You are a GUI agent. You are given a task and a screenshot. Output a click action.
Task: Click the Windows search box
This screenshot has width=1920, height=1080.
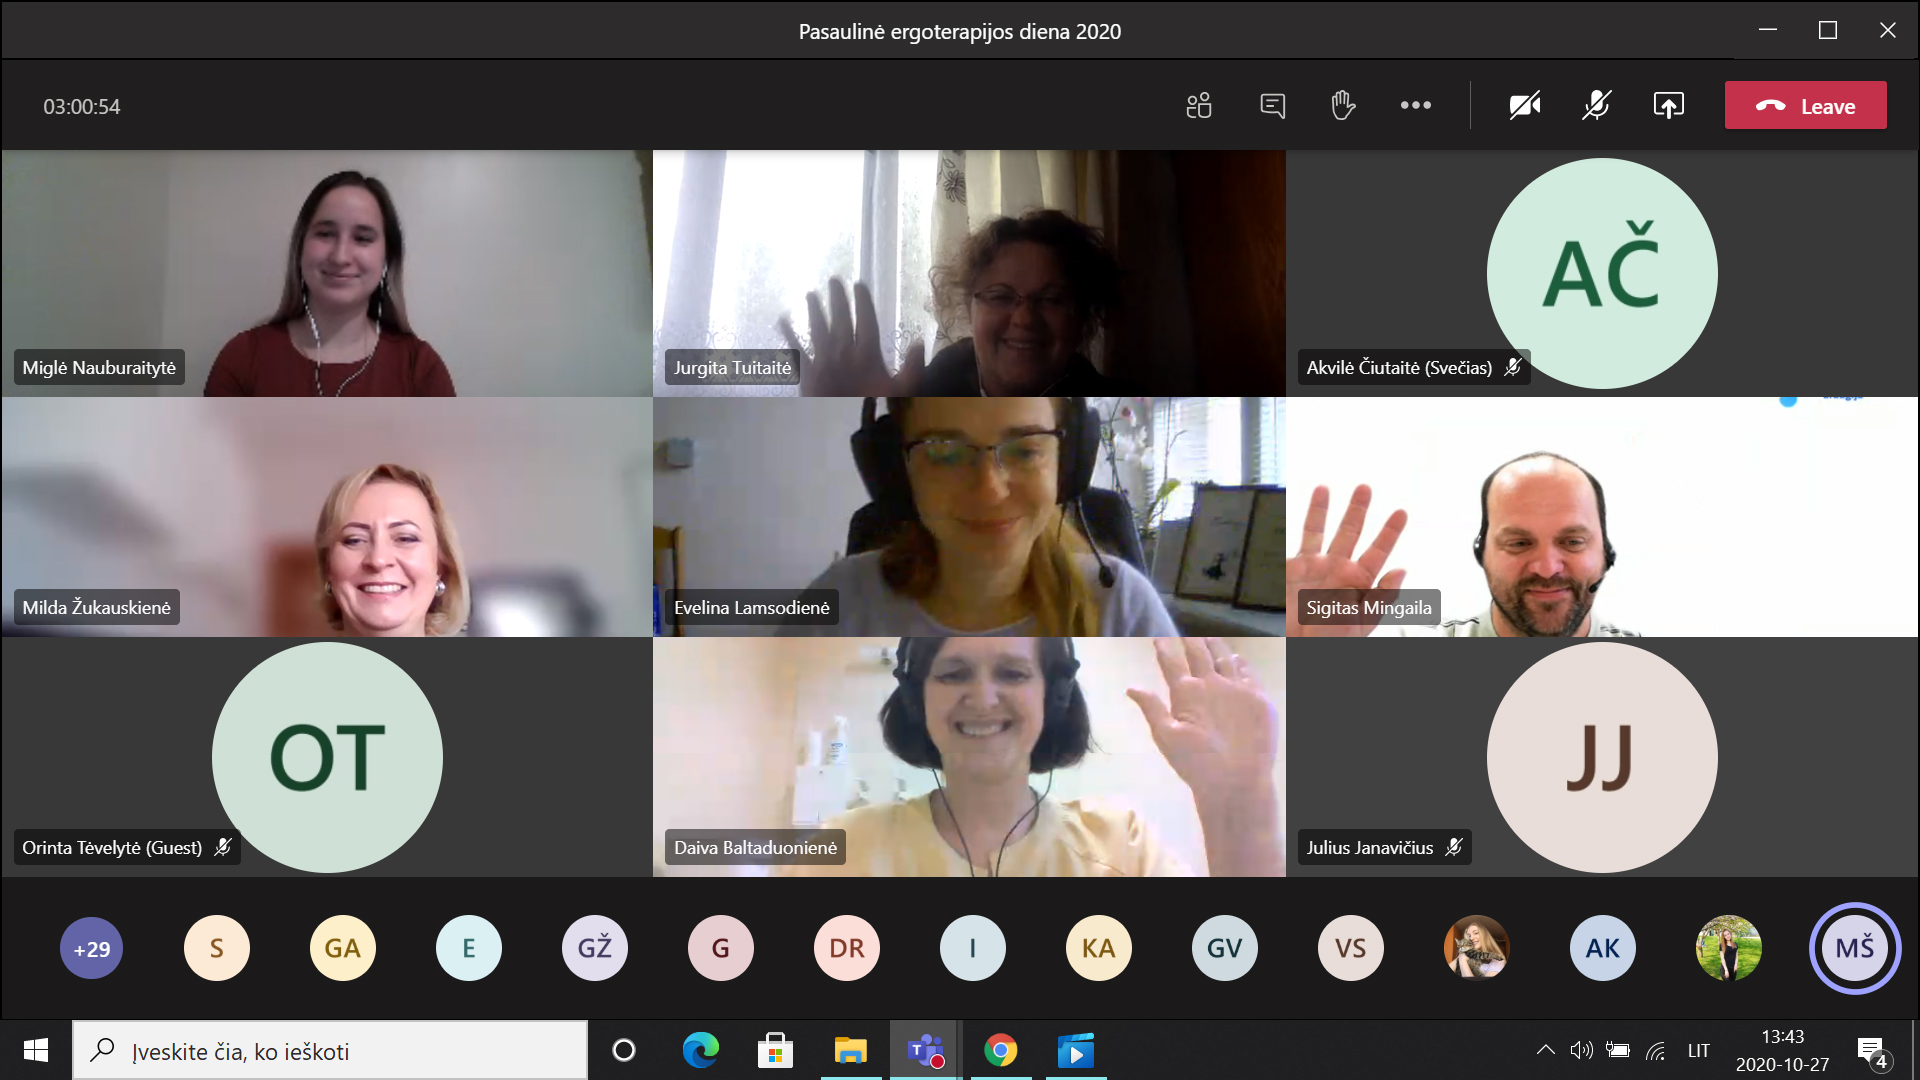click(330, 1050)
